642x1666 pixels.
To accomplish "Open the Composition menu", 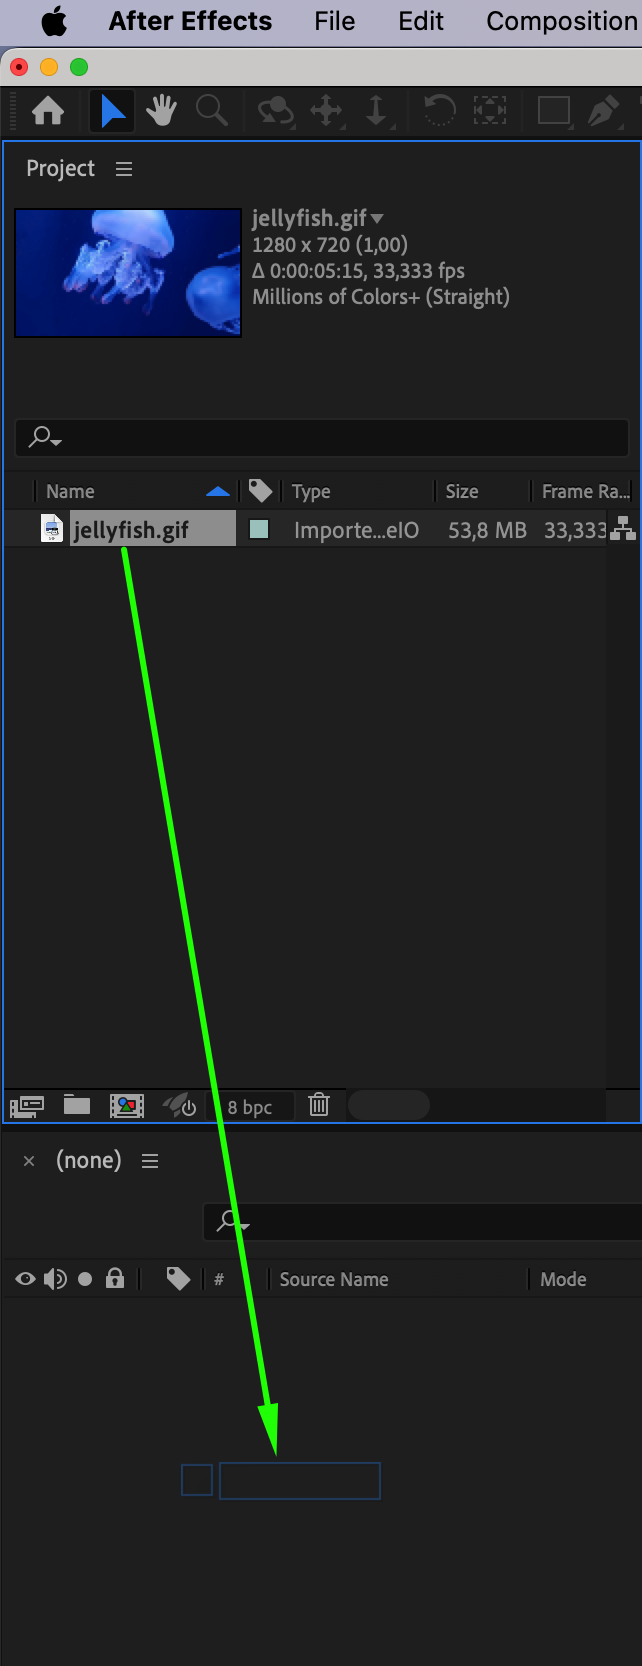I will click(562, 21).
